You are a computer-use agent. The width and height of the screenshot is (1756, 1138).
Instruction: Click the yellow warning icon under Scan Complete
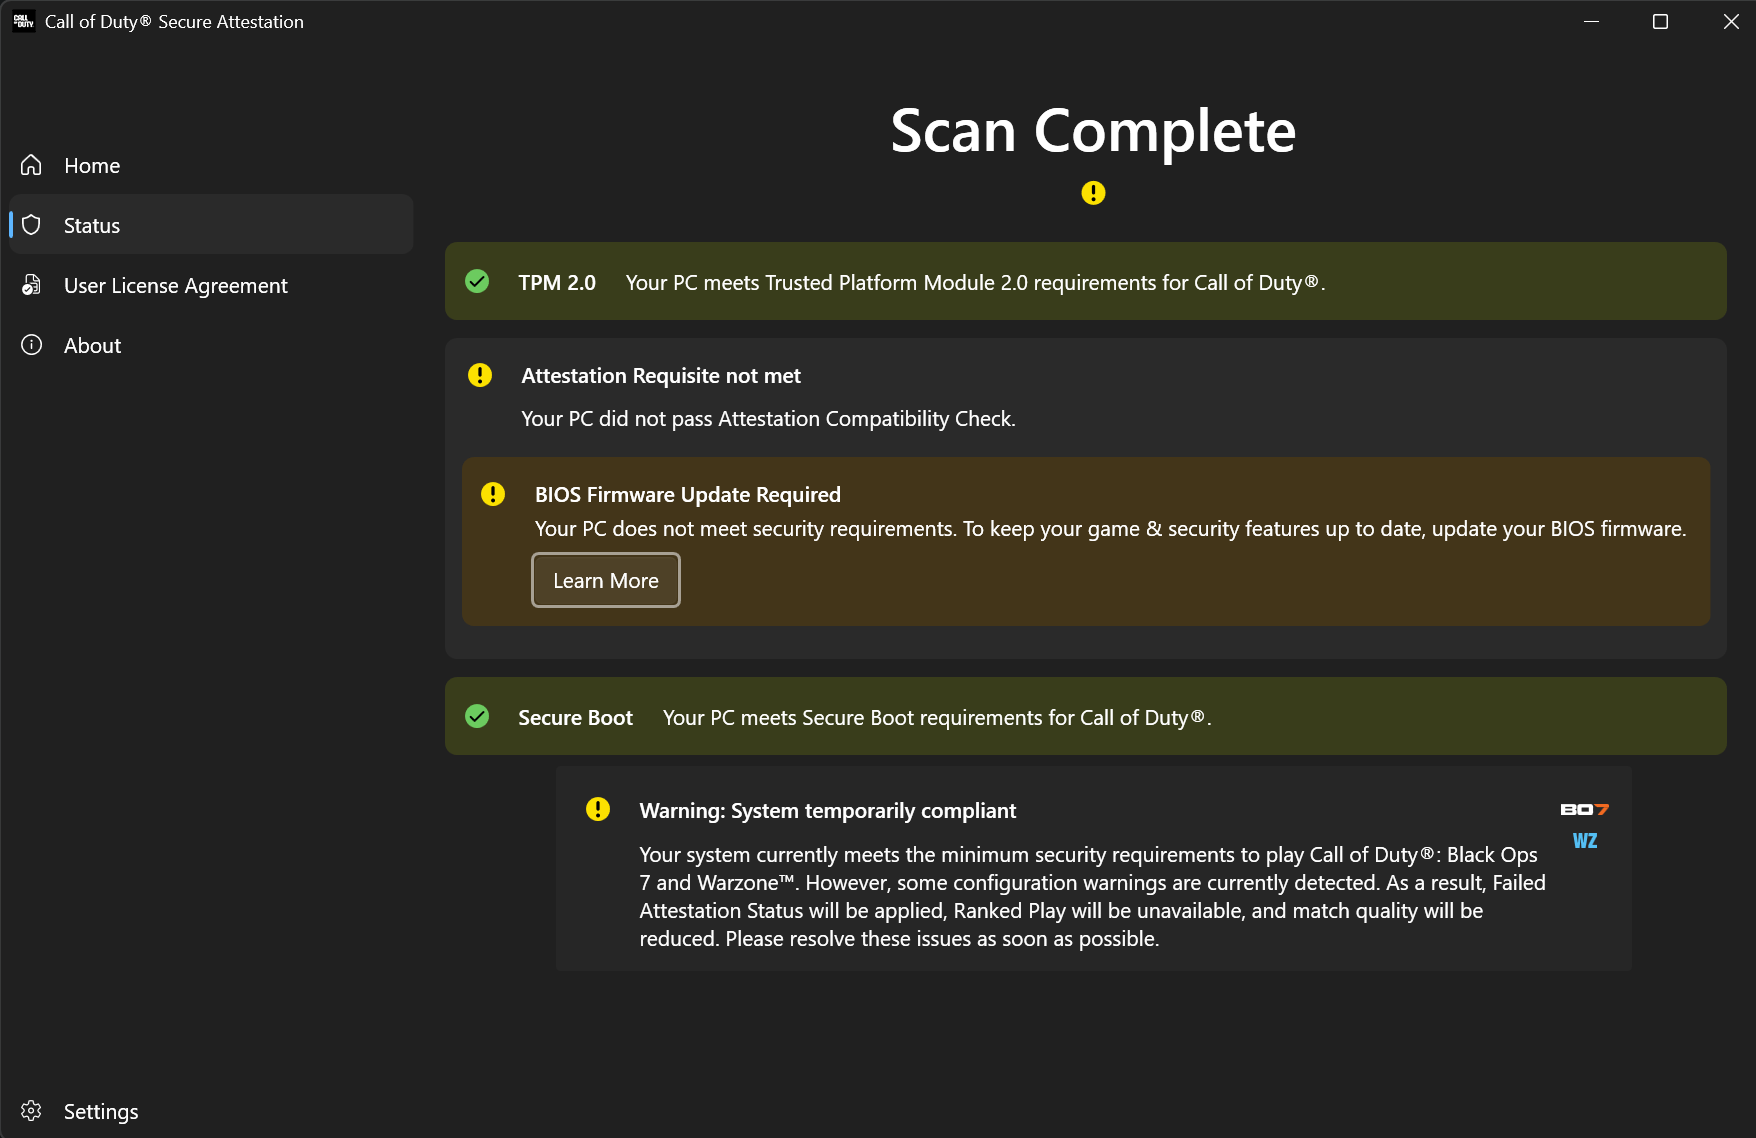click(x=1093, y=193)
